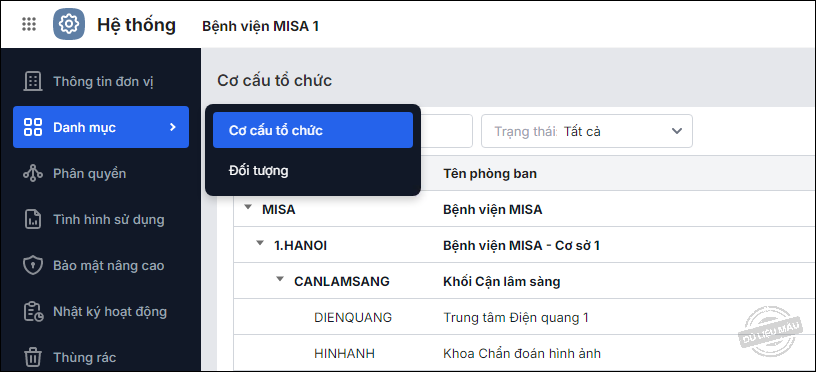
Task: Click the Bệnh viện MISA 1 header name
Action: click(260, 26)
